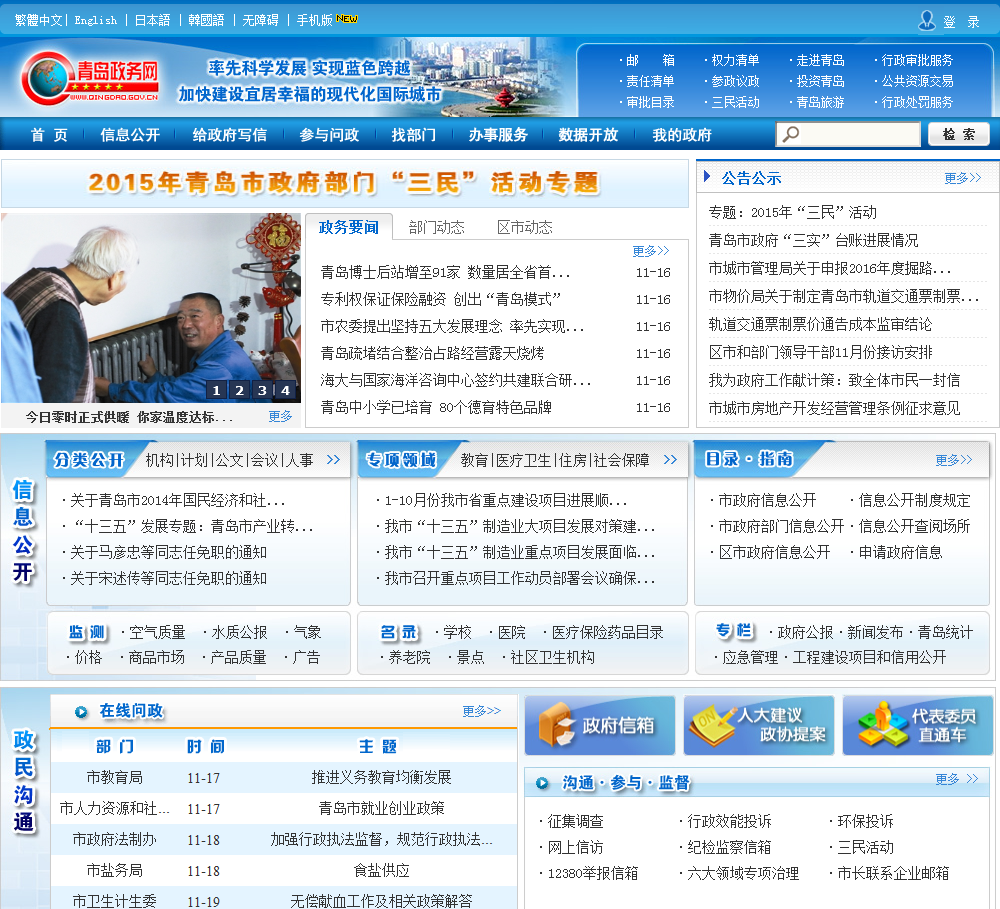The width and height of the screenshot is (1000, 909).
Task: Click the heating visit news photo
Action: [151, 307]
